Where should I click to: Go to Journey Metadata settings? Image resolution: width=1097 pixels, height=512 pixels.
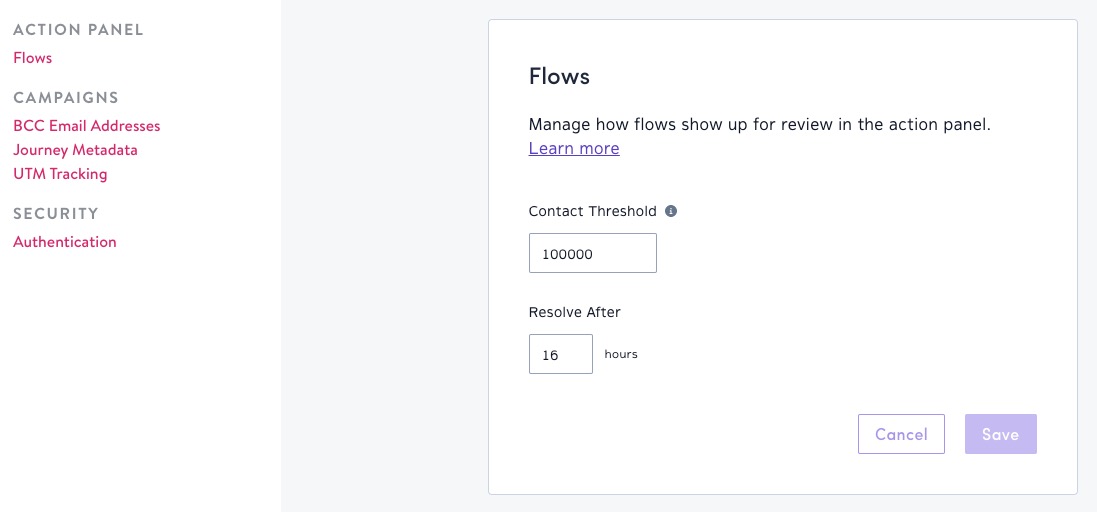76,150
